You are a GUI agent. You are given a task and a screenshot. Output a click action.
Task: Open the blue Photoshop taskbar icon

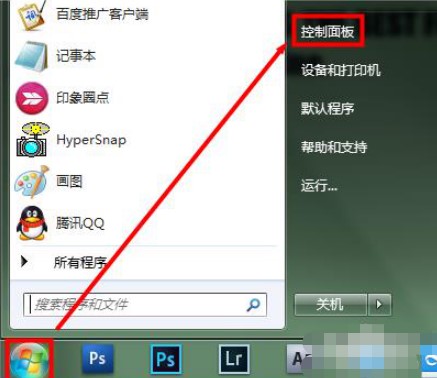[x=97, y=359]
